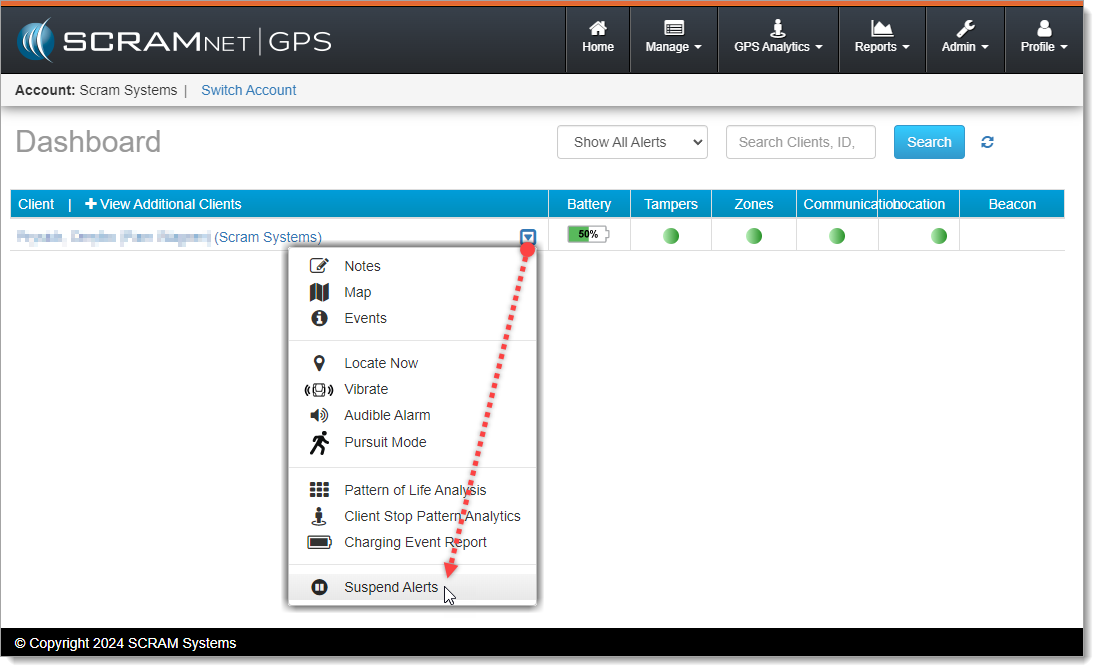Viewport: 1099px width, 672px height.
Task: Click the Events info icon
Action: tap(319, 318)
